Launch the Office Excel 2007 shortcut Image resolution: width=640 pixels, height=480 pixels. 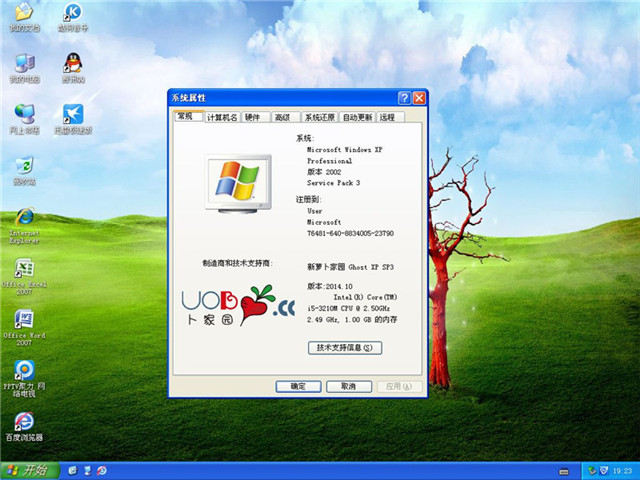[24, 277]
